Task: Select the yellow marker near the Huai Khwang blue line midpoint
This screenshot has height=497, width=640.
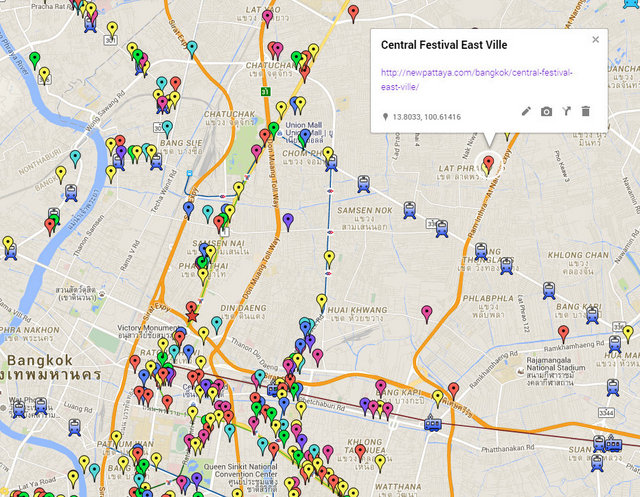Action: (329, 260)
